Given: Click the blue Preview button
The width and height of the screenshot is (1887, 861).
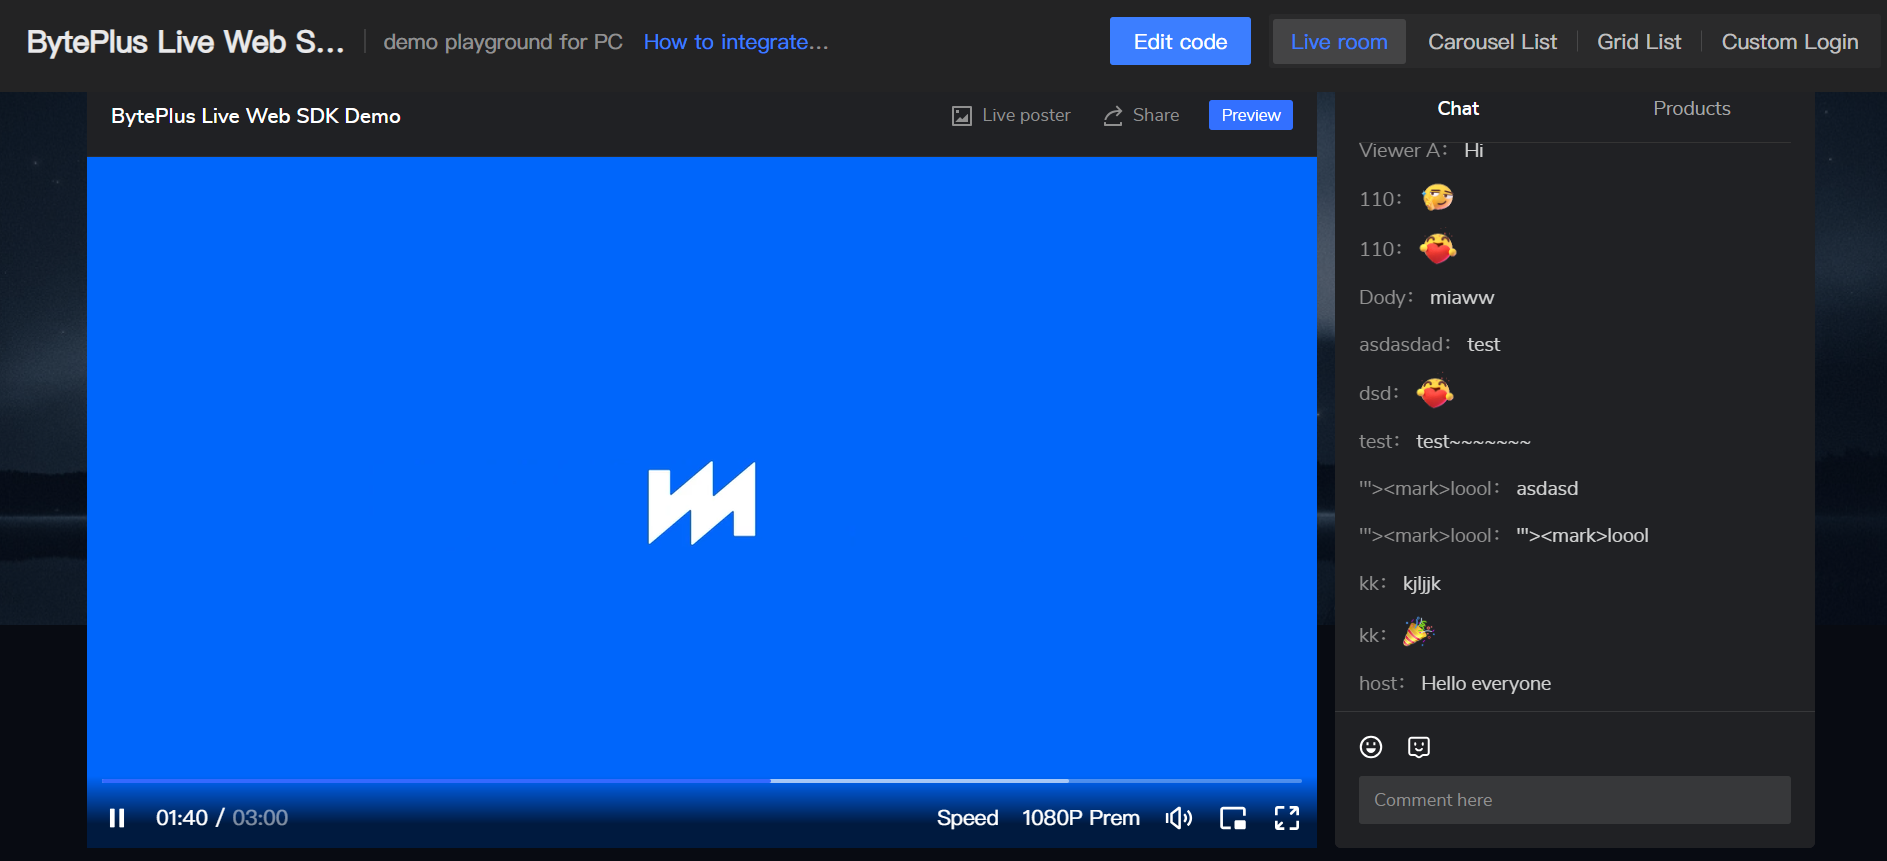Looking at the screenshot, I should pyautogui.click(x=1250, y=116).
